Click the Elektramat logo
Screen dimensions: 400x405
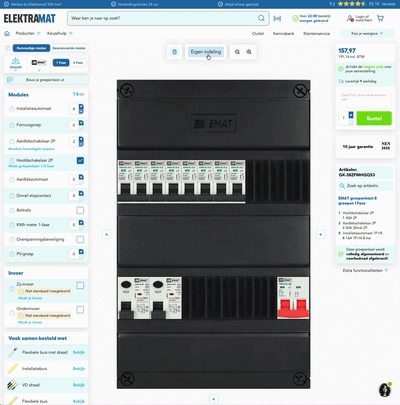click(x=30, y=19)
